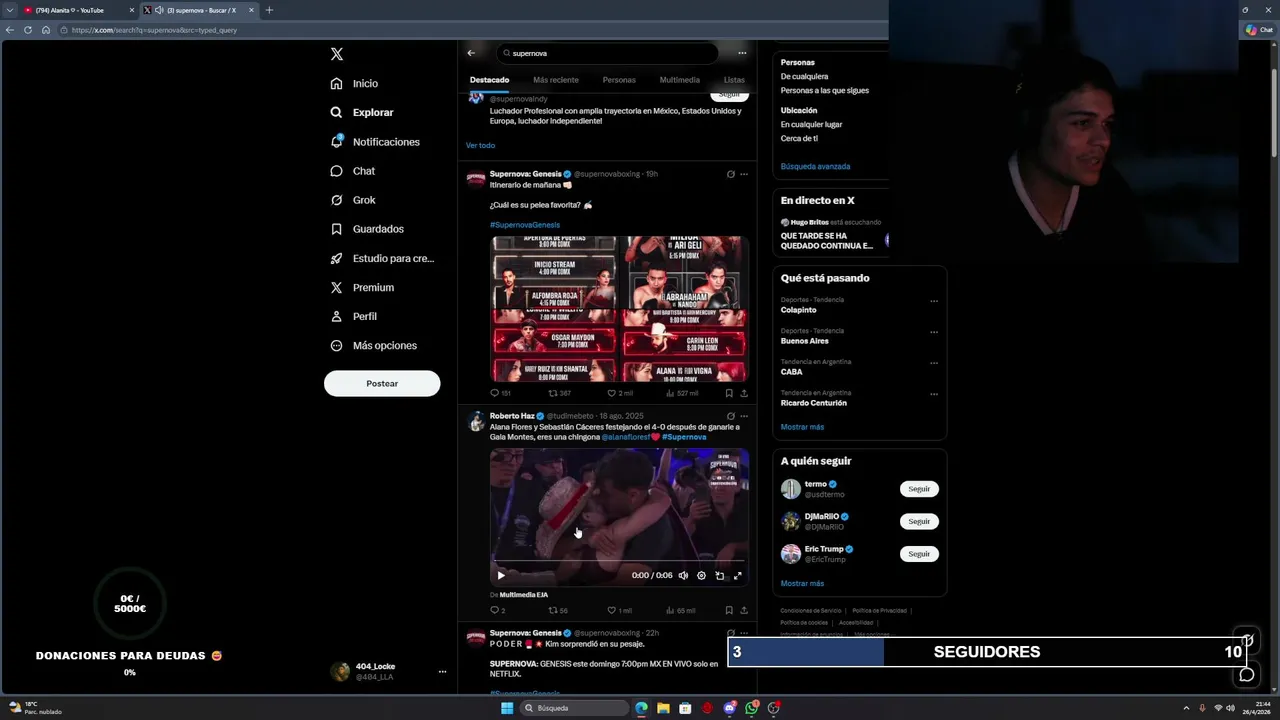Open search options dots beside search box
Viewport: 1280px width, 720px height.
[742, 53]
